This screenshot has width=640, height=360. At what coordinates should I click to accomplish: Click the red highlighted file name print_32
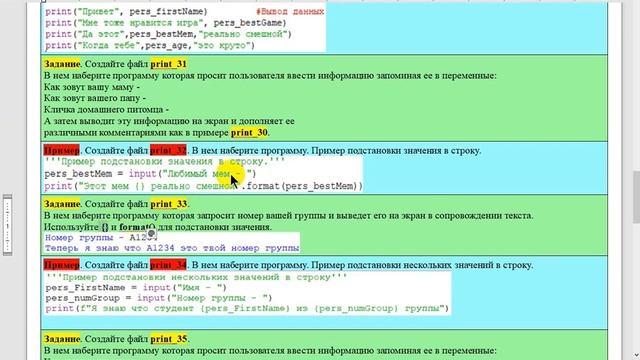(168, 151)
